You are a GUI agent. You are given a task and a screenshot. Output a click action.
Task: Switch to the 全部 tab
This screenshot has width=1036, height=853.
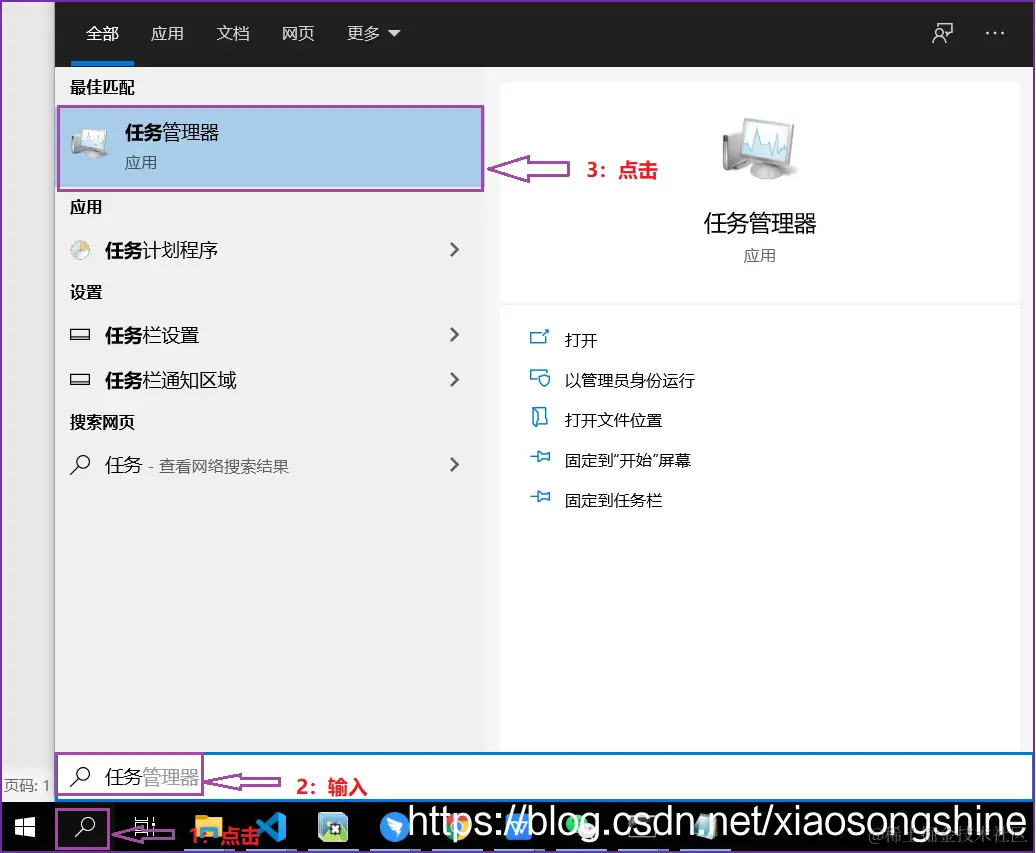(x=102, y=34)
